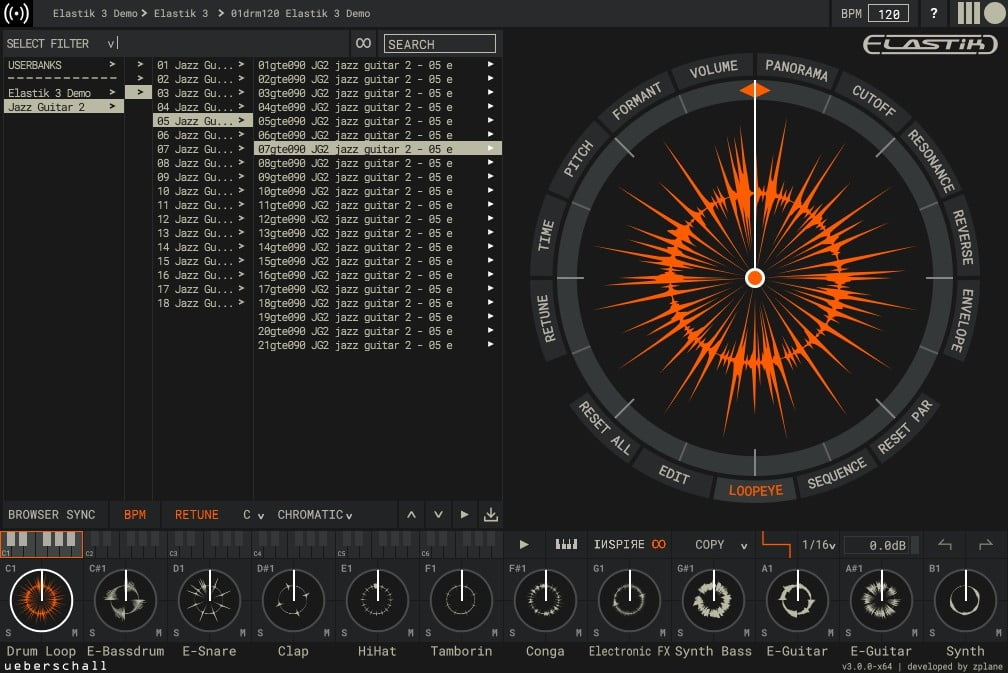
Task: Toggle the three-bar view icon beside the help button
Action: tap(968, 13)
